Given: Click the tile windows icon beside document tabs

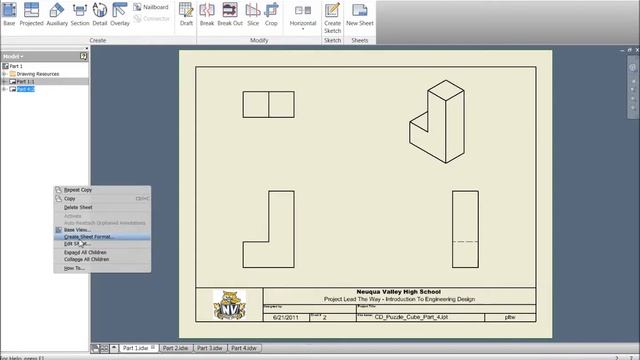Looking at the screenshot, I should coord(104,348).
